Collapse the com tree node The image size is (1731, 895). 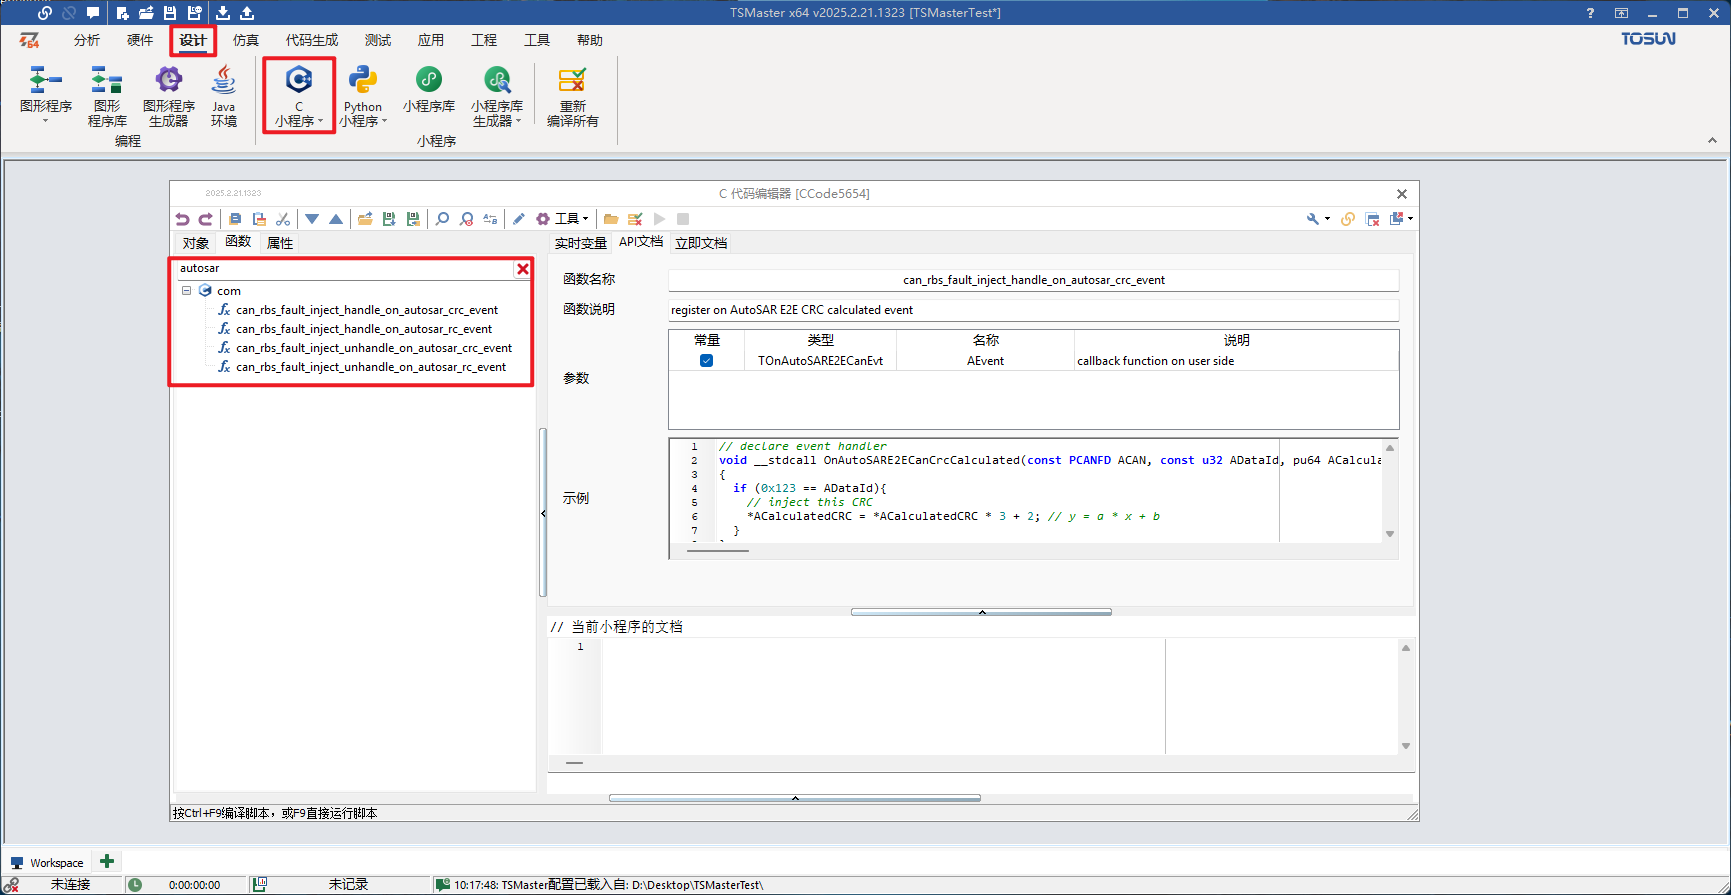pos(186,291)
